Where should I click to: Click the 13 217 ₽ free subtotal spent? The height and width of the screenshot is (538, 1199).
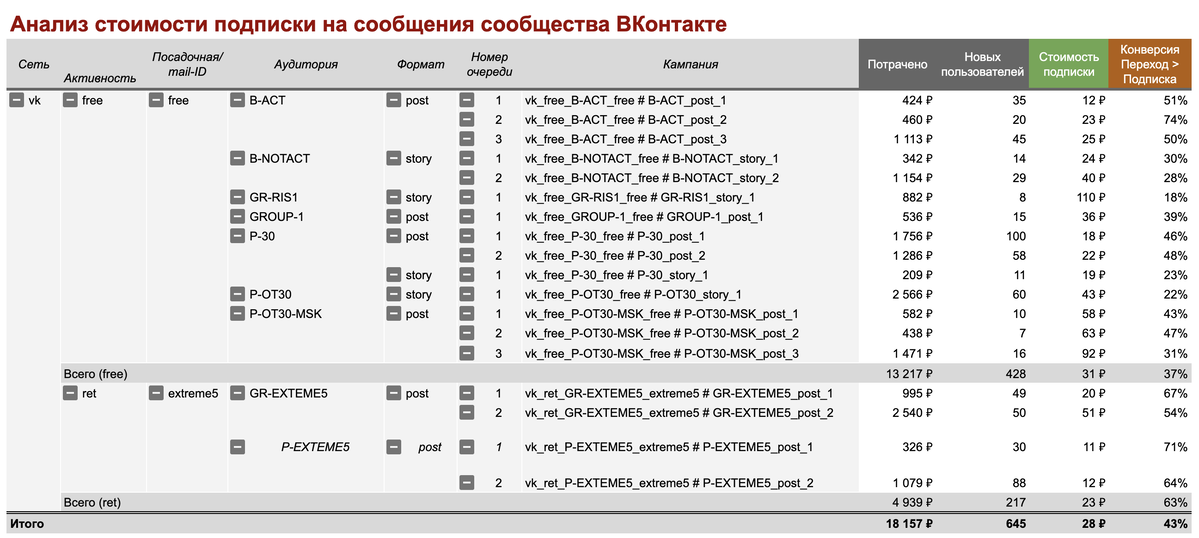(907, 374)
